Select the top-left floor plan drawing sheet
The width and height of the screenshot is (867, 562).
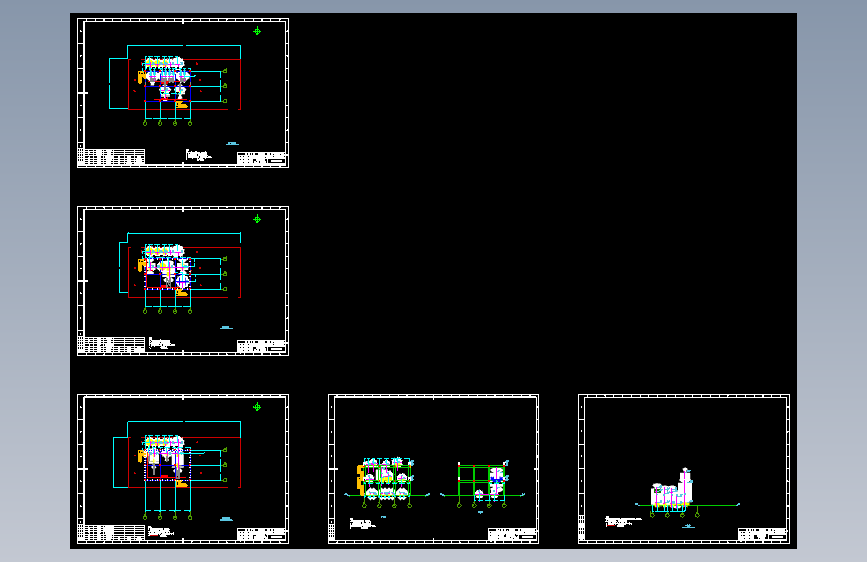tap(183, 93)
